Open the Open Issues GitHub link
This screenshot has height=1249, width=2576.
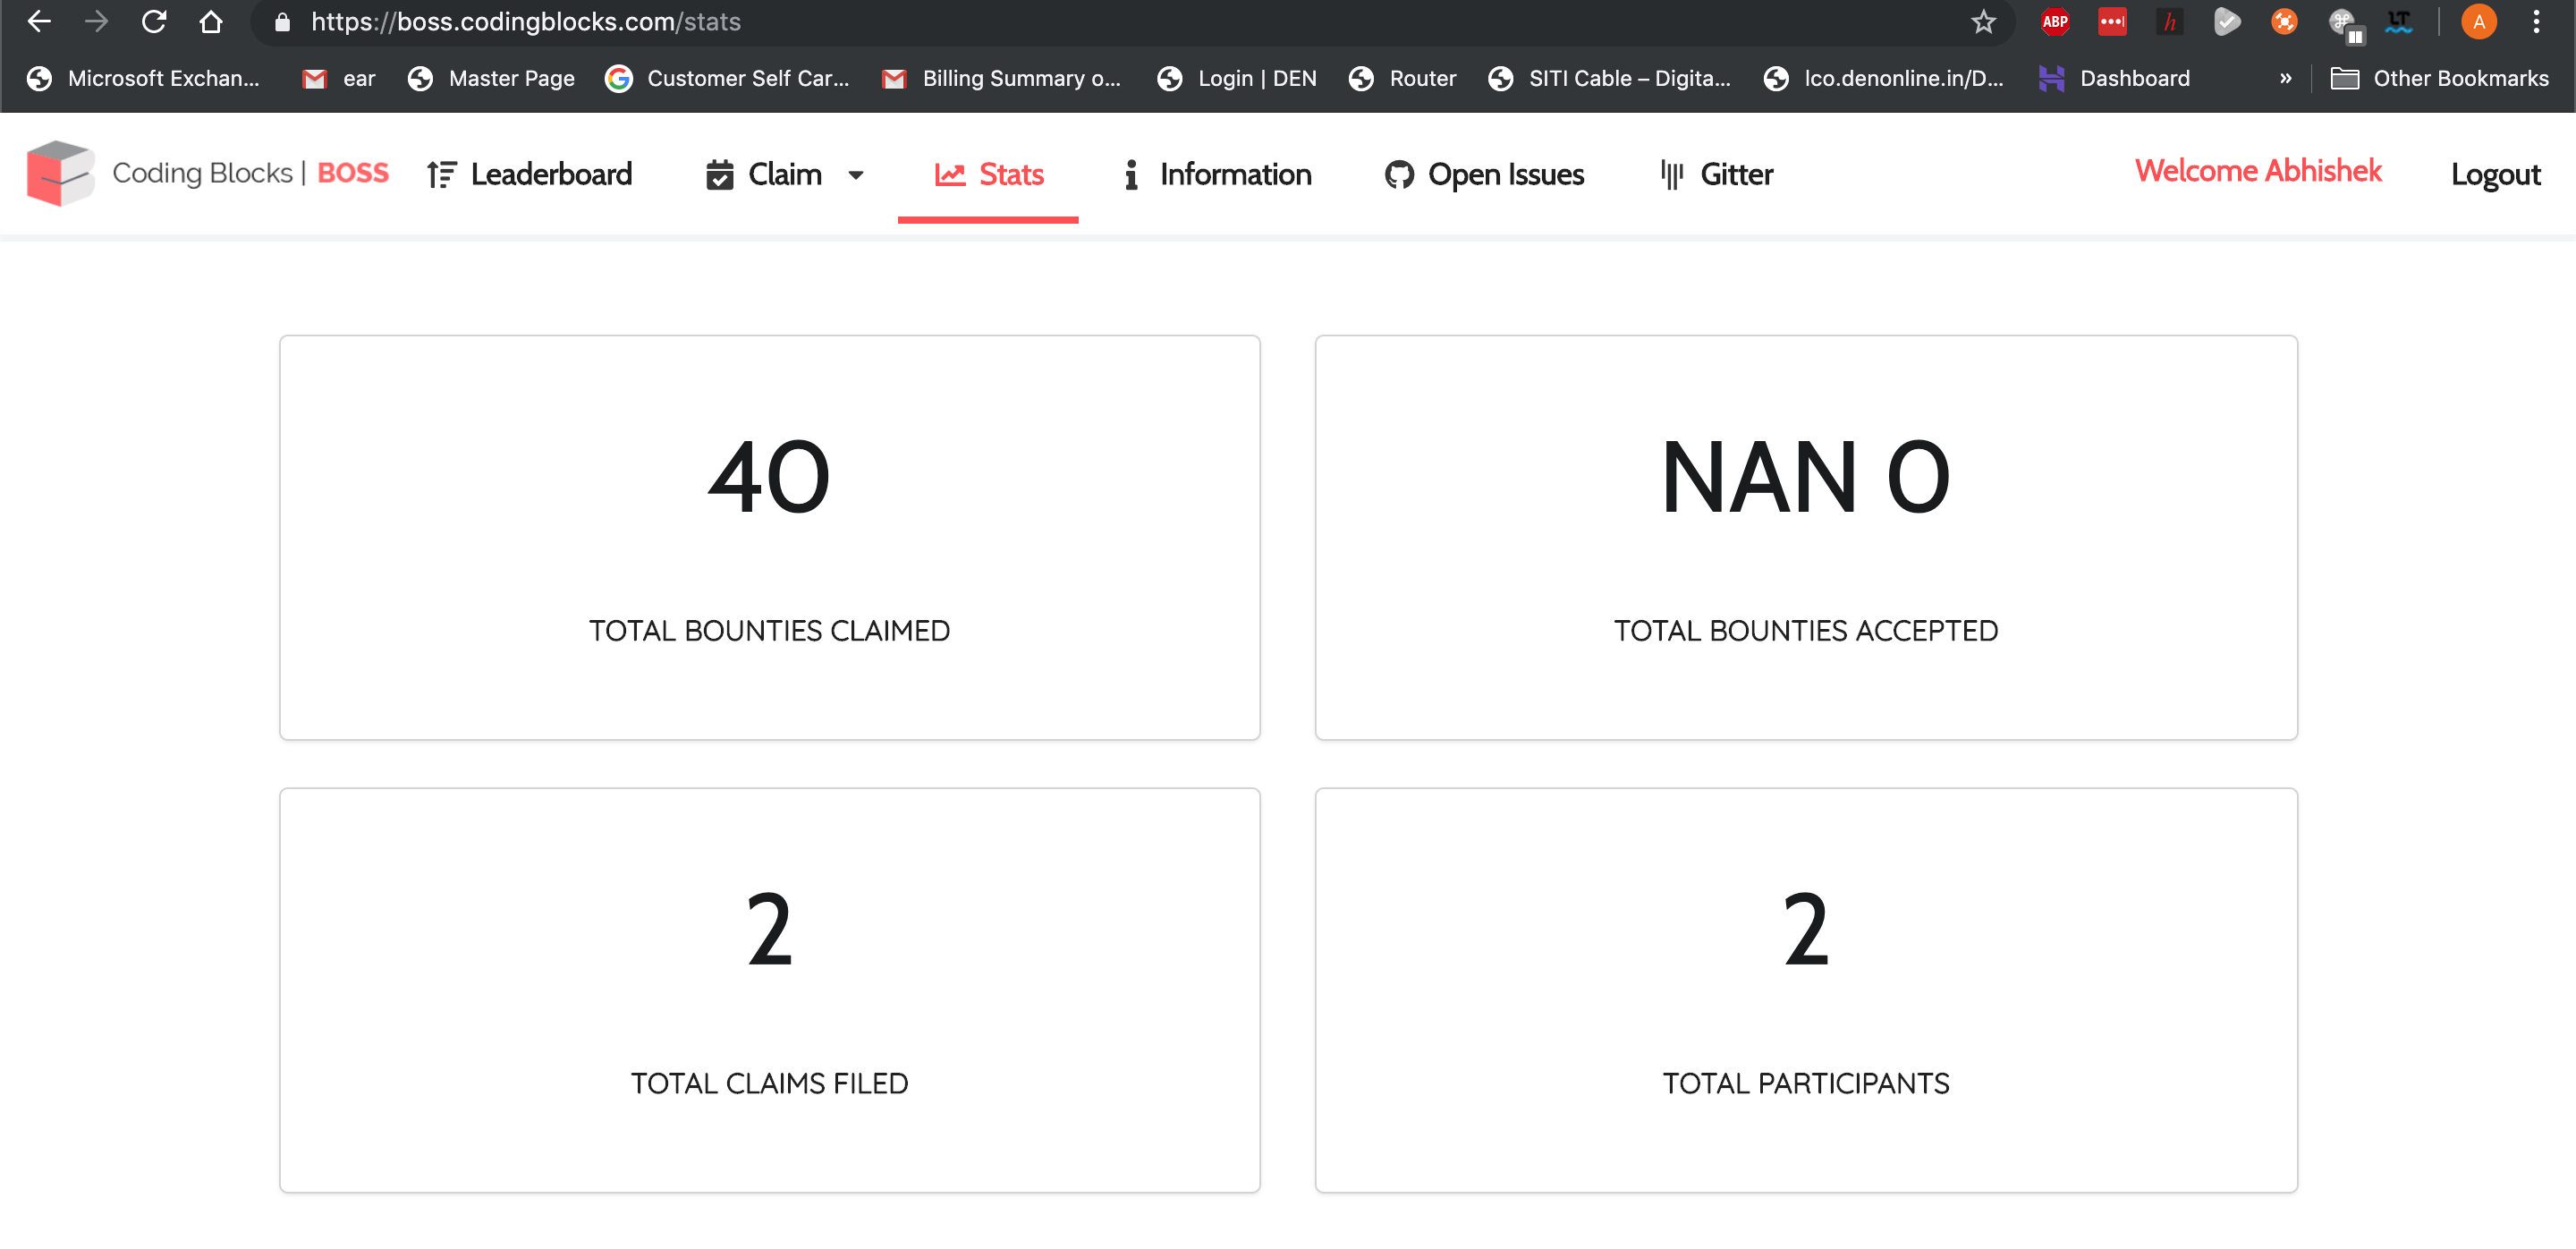point(1484,175)
